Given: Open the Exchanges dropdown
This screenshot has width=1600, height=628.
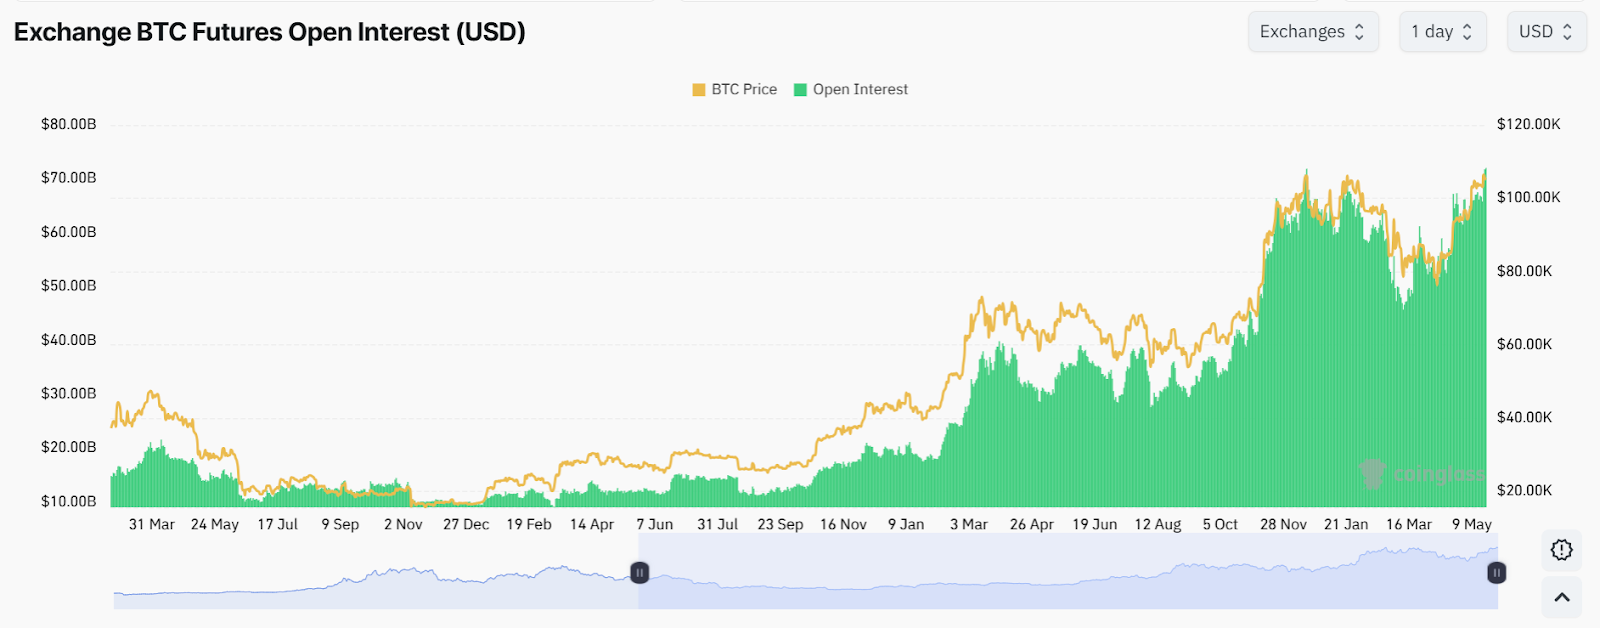Looking at the screenshot, I should click(1312, 32).
